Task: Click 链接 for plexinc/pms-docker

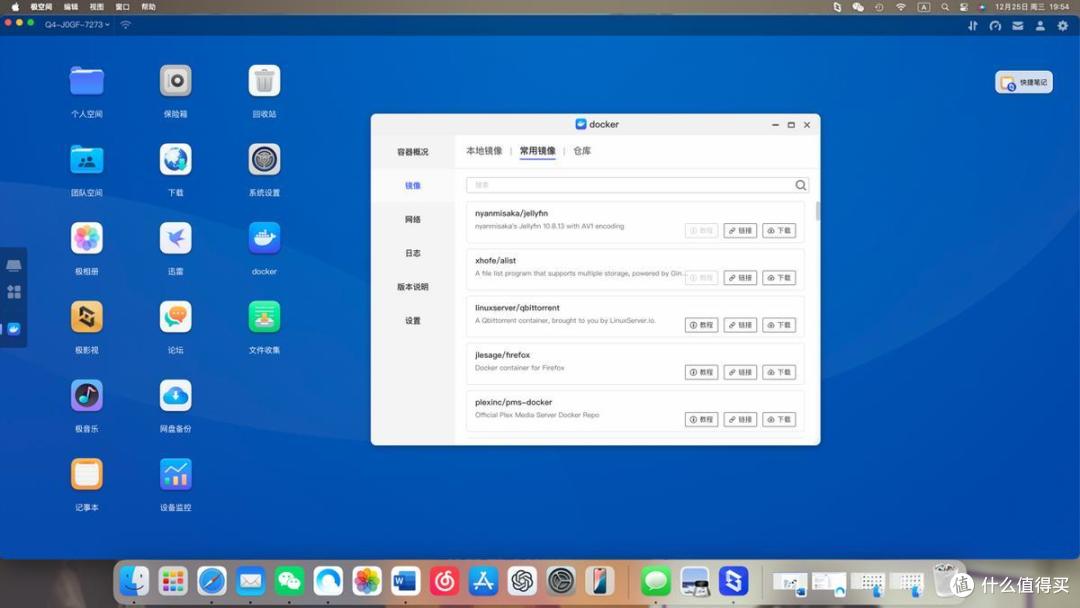Action: (x=740, y=419)
